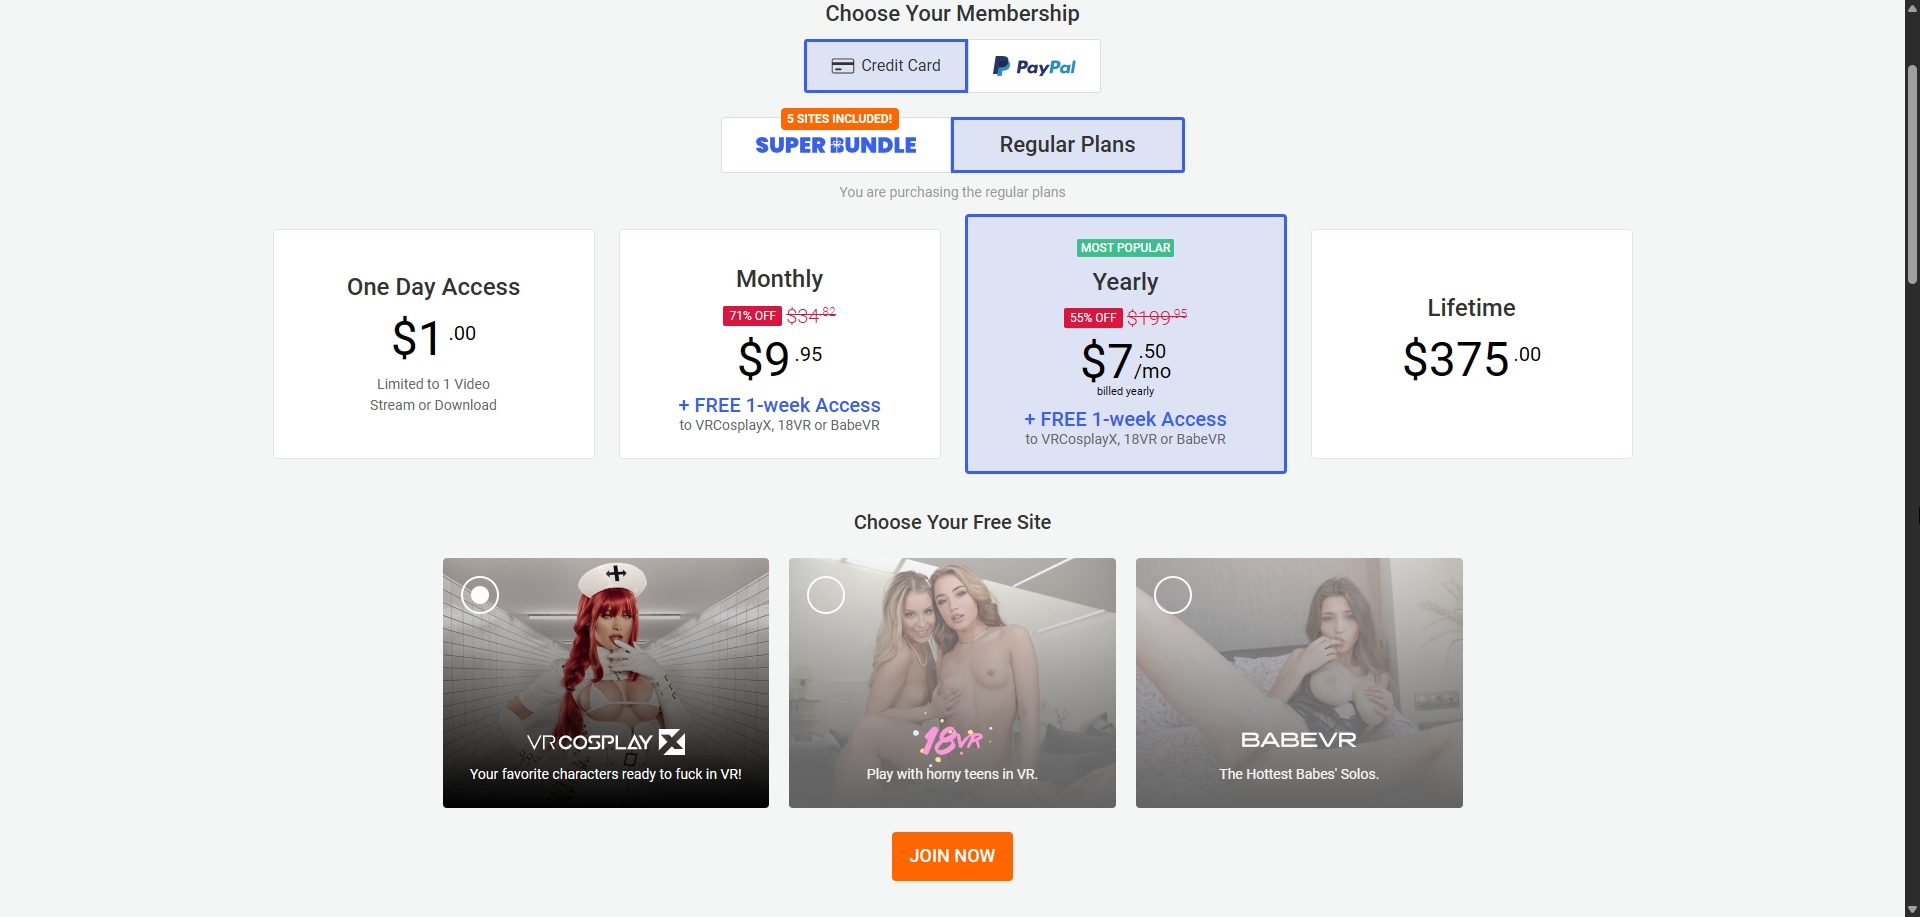The height and width of the screenshot is (917, 1920).
Task: Click the VR Cosplay X logo
Action: tap(605, 741)
